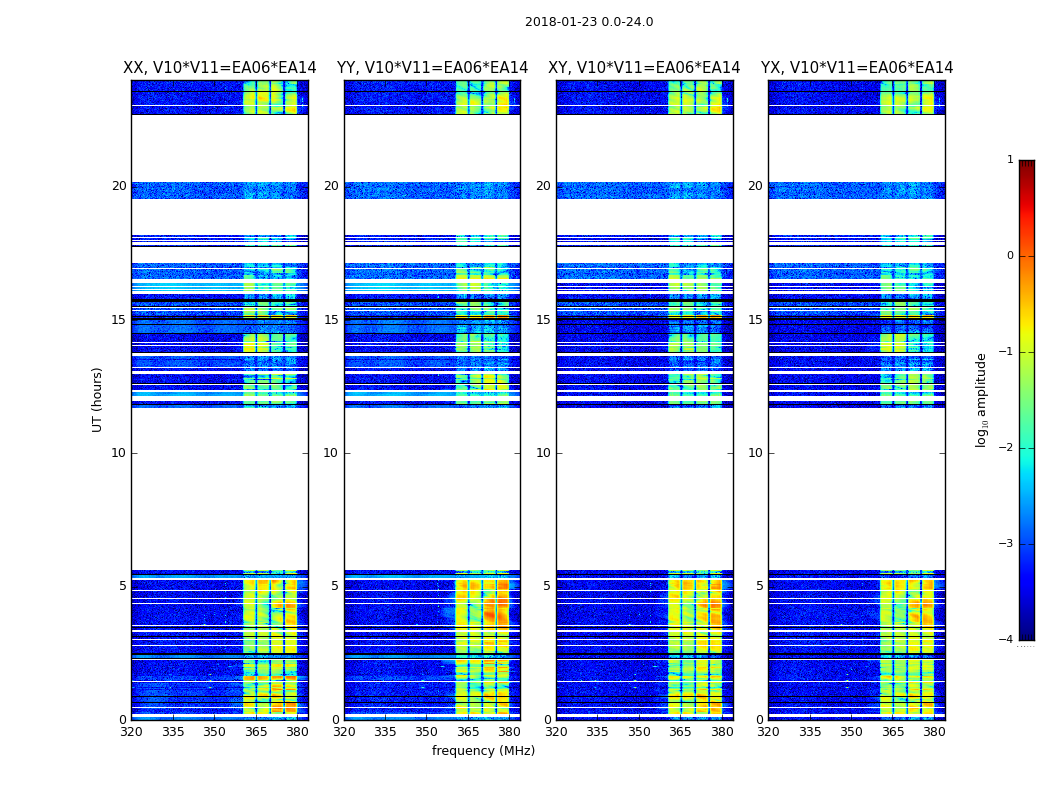Click the 380 frequency tick under YX panel

pos(934,732)
